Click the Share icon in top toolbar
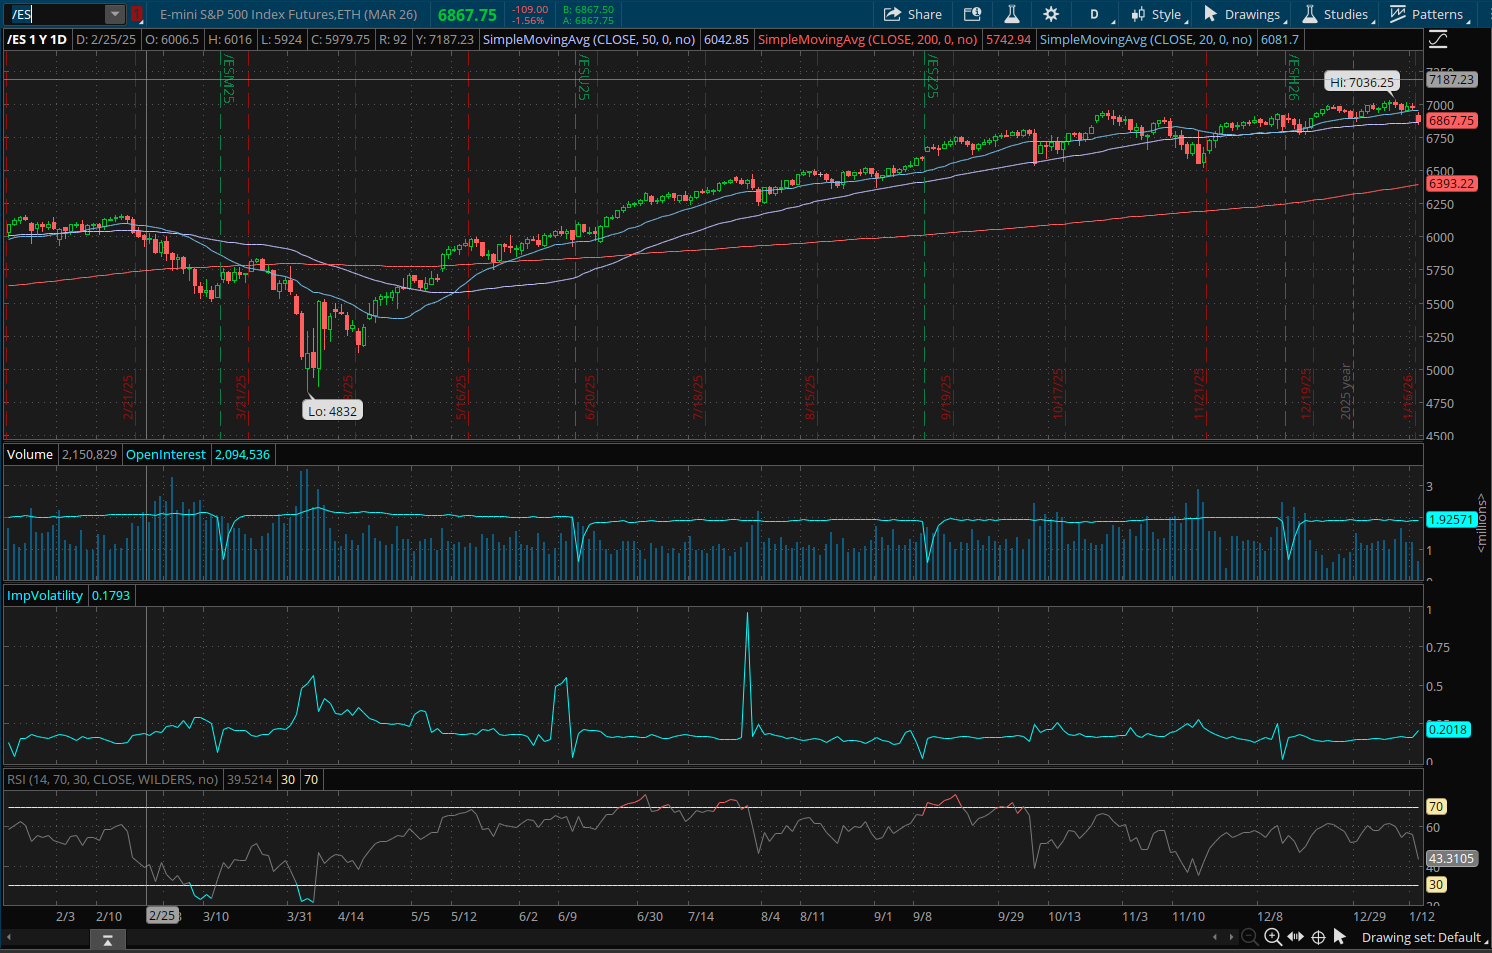This screenshot has width=1492, height=953. 913,14
